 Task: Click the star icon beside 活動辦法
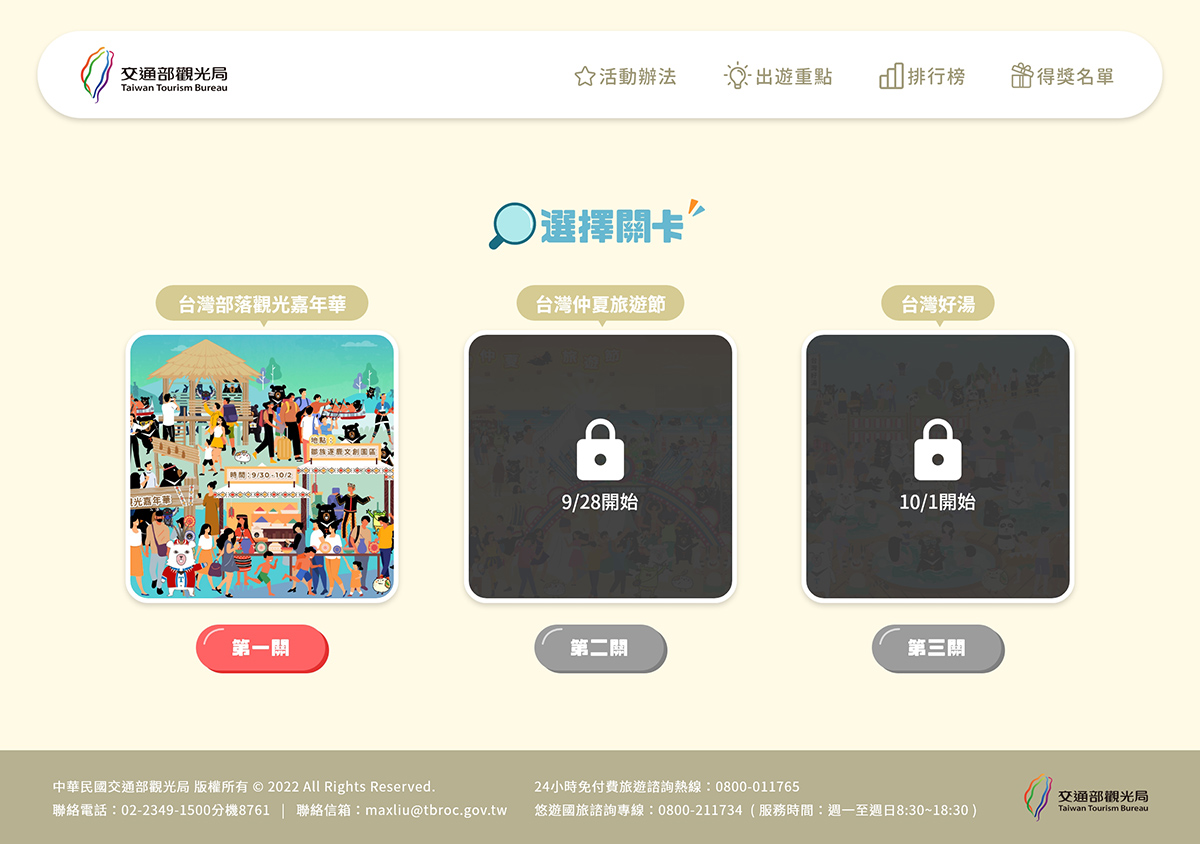click(585, 76)
